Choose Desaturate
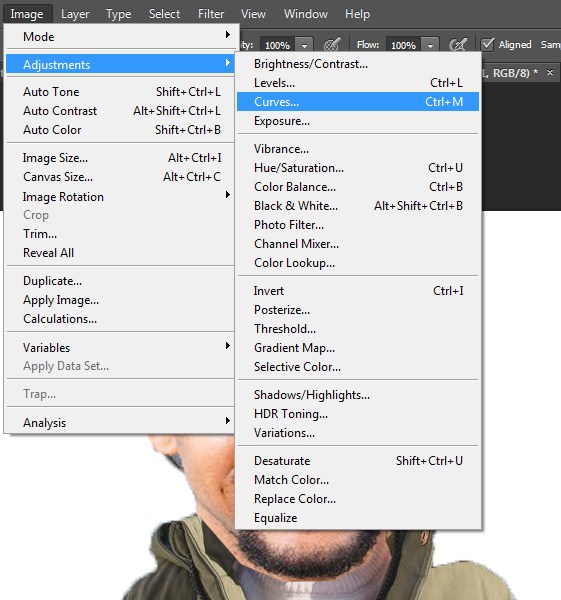Viewport: 561px width, 600px height. (358, 461)
